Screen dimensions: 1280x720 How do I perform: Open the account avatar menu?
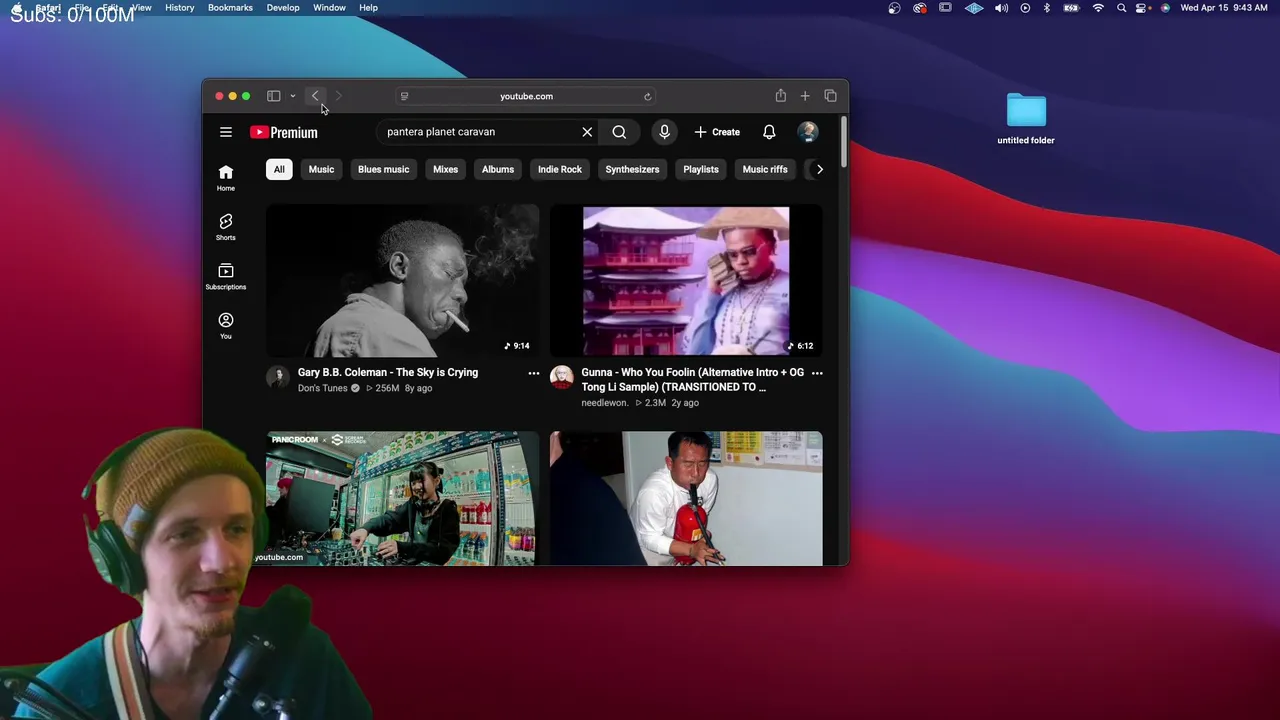pos(808,132)
